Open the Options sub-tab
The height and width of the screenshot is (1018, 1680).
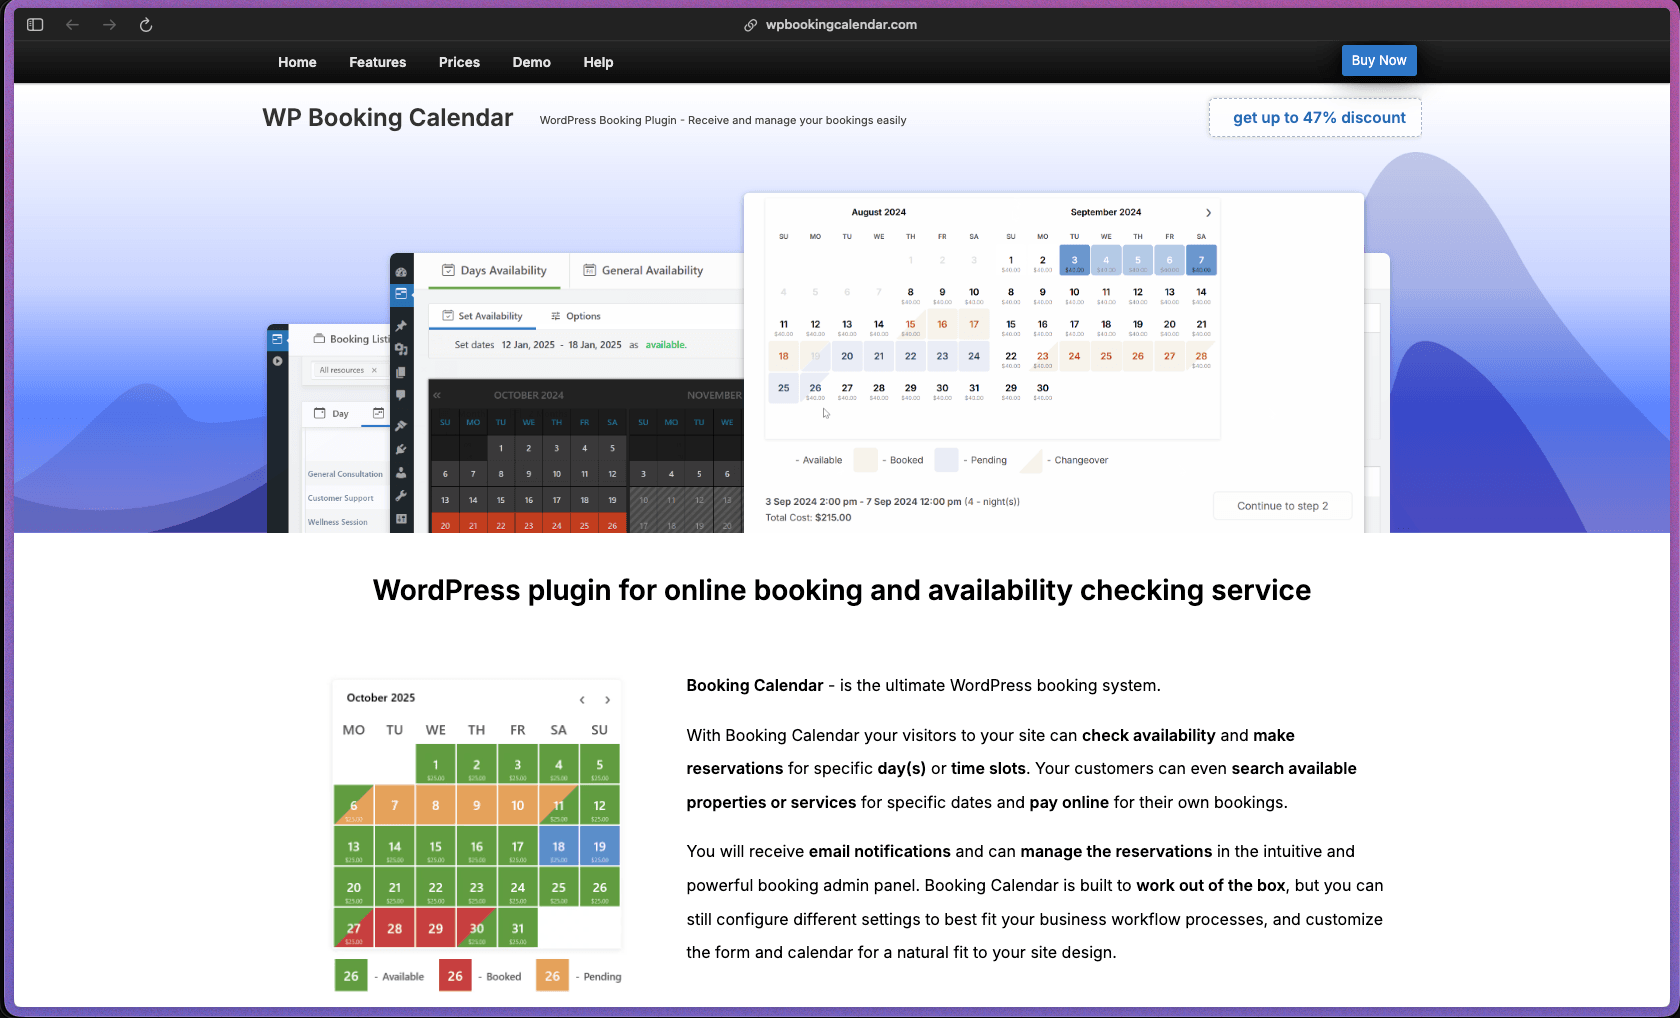coord(575,316)
